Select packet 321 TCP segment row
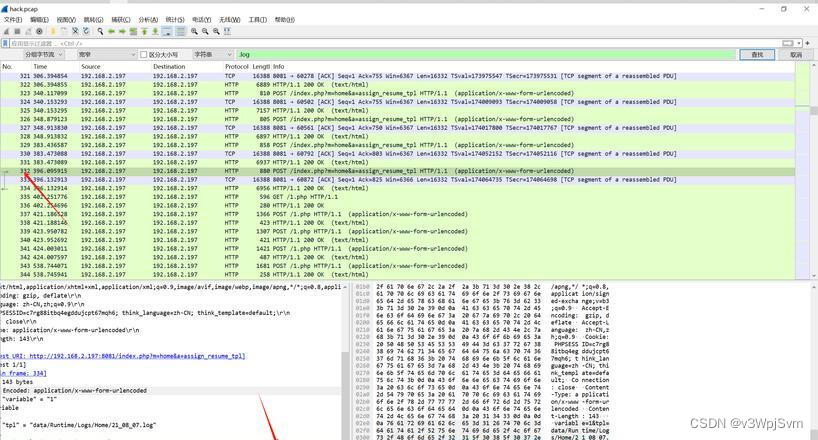 point(398,76)
